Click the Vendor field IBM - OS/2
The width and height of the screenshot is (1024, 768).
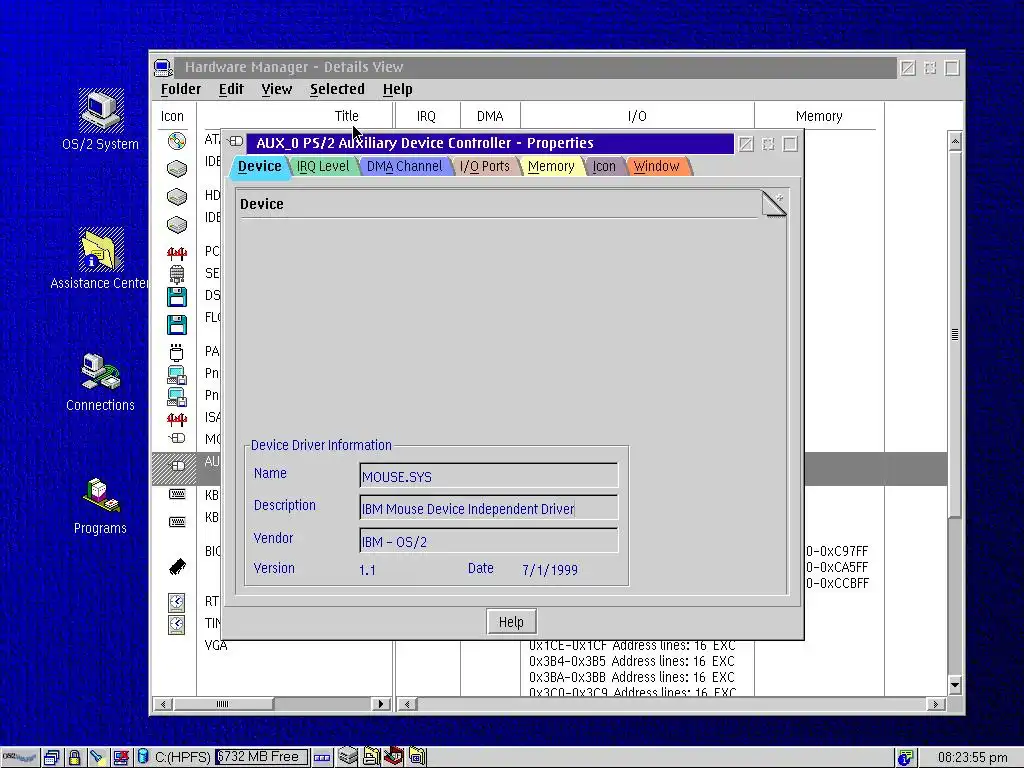488,541
